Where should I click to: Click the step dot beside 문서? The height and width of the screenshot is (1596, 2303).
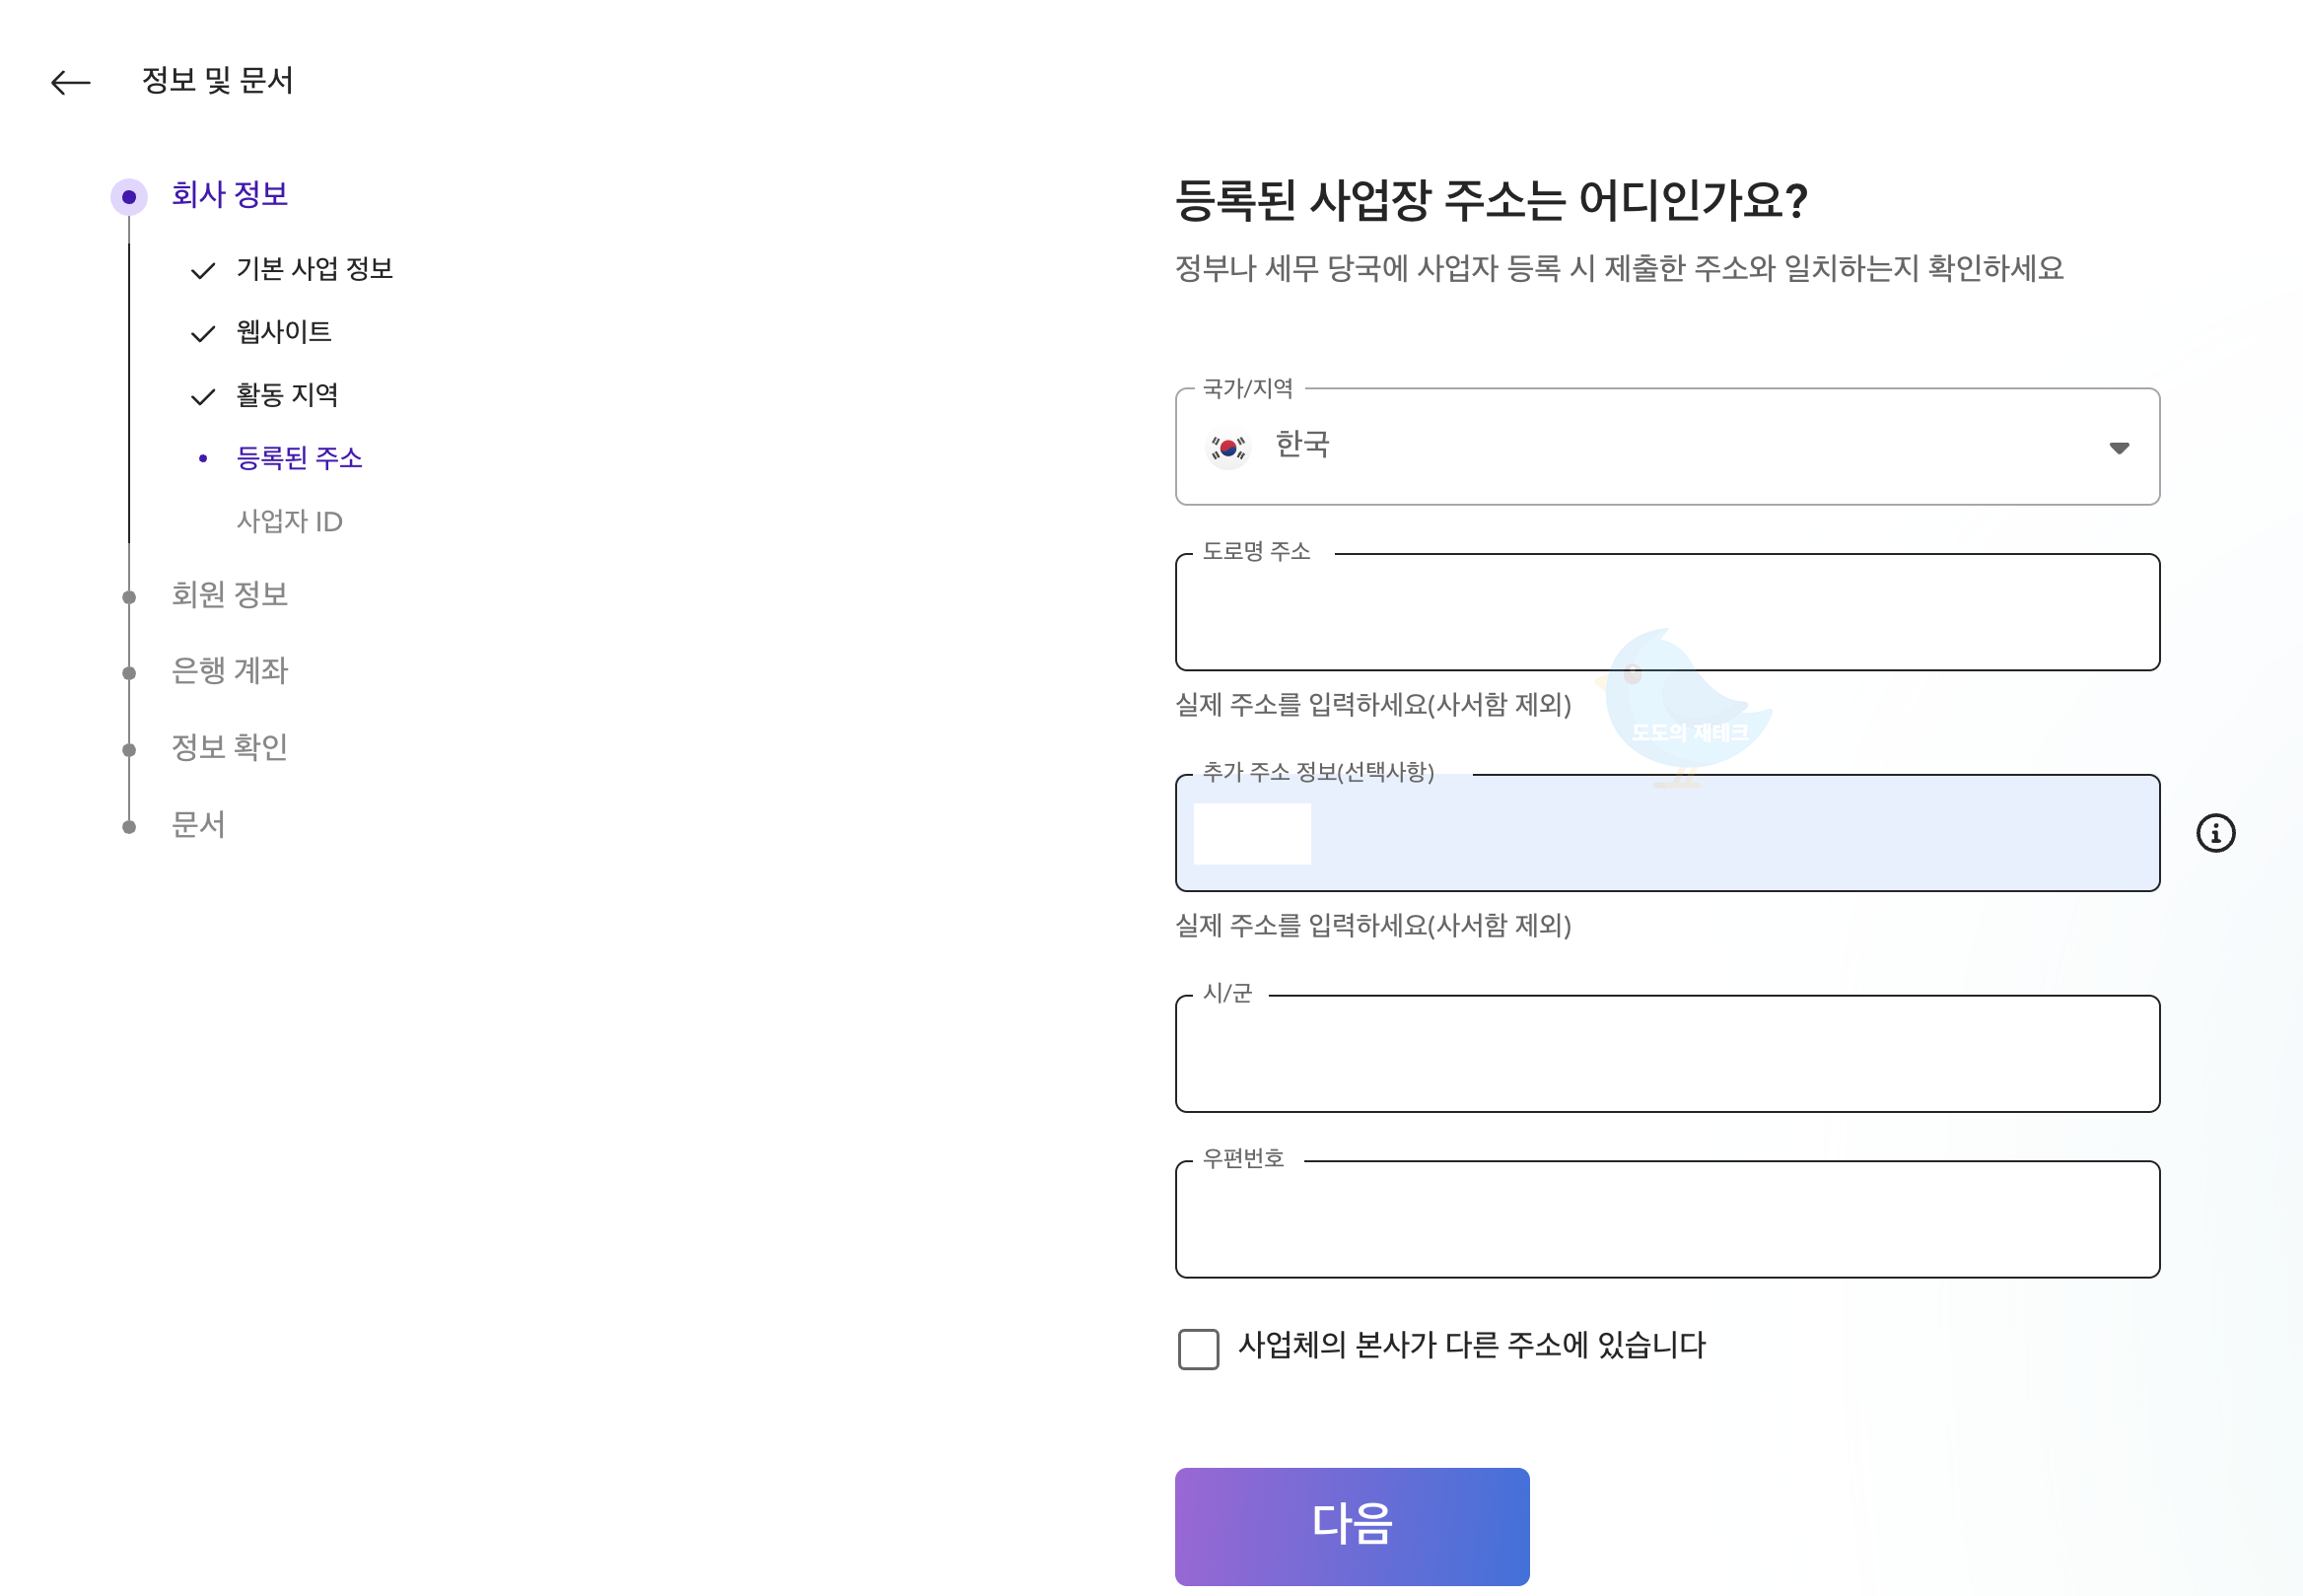pyautogui.click(x=129, y=825)
